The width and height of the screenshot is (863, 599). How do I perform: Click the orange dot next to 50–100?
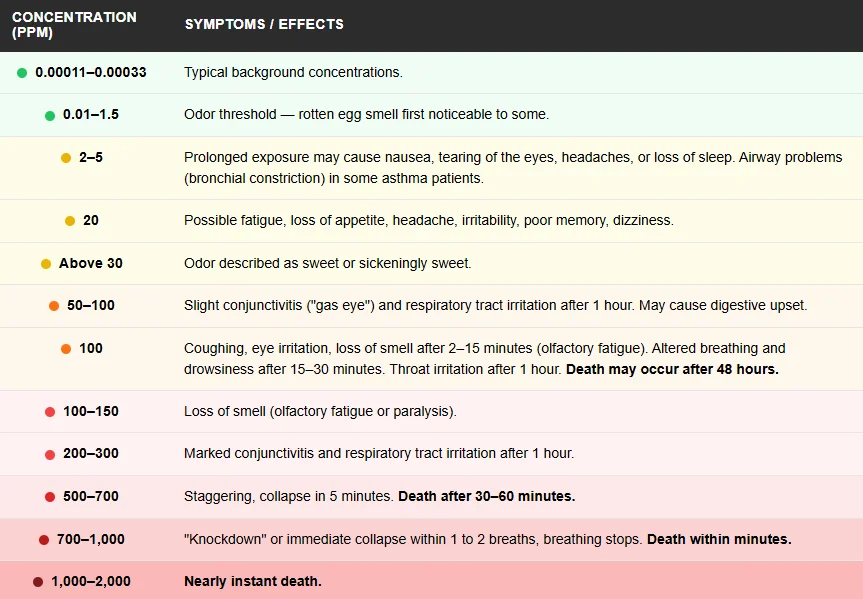pos(54,306)
